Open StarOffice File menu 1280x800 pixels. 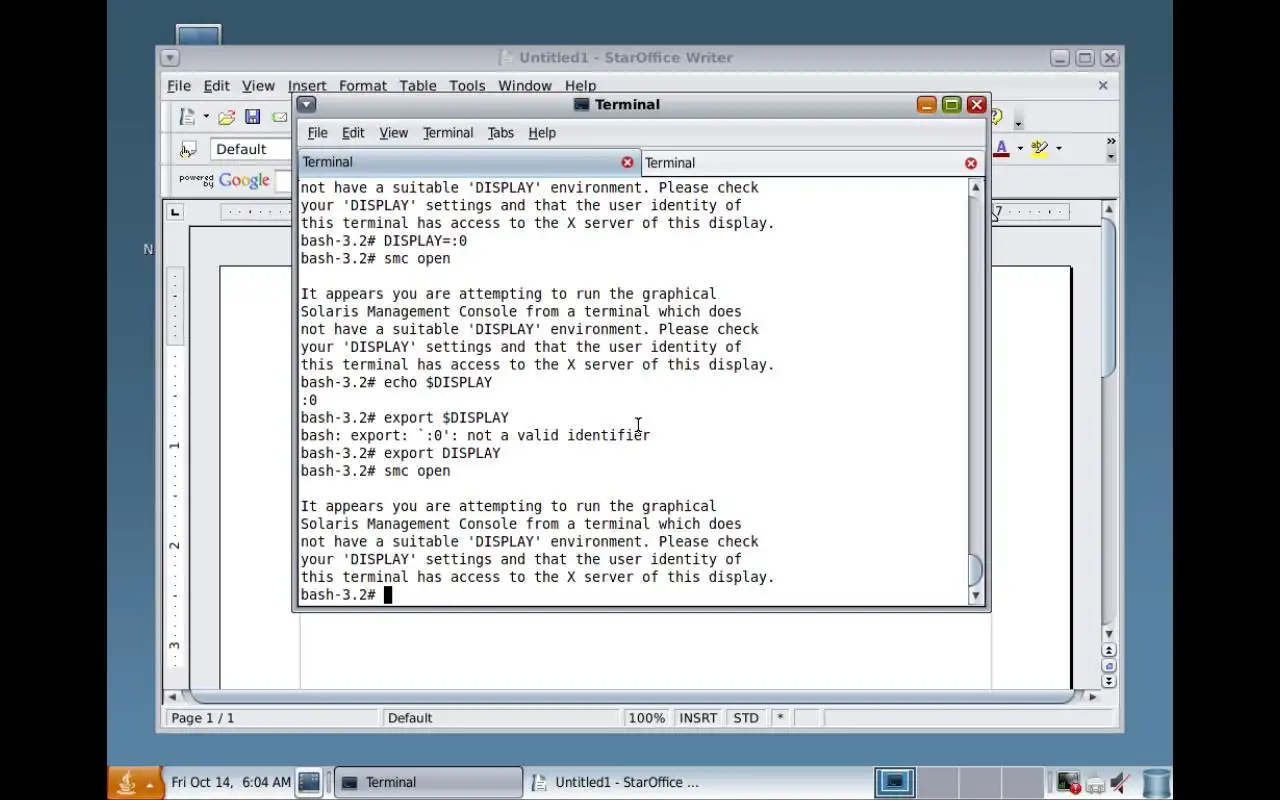click(179, 86)
